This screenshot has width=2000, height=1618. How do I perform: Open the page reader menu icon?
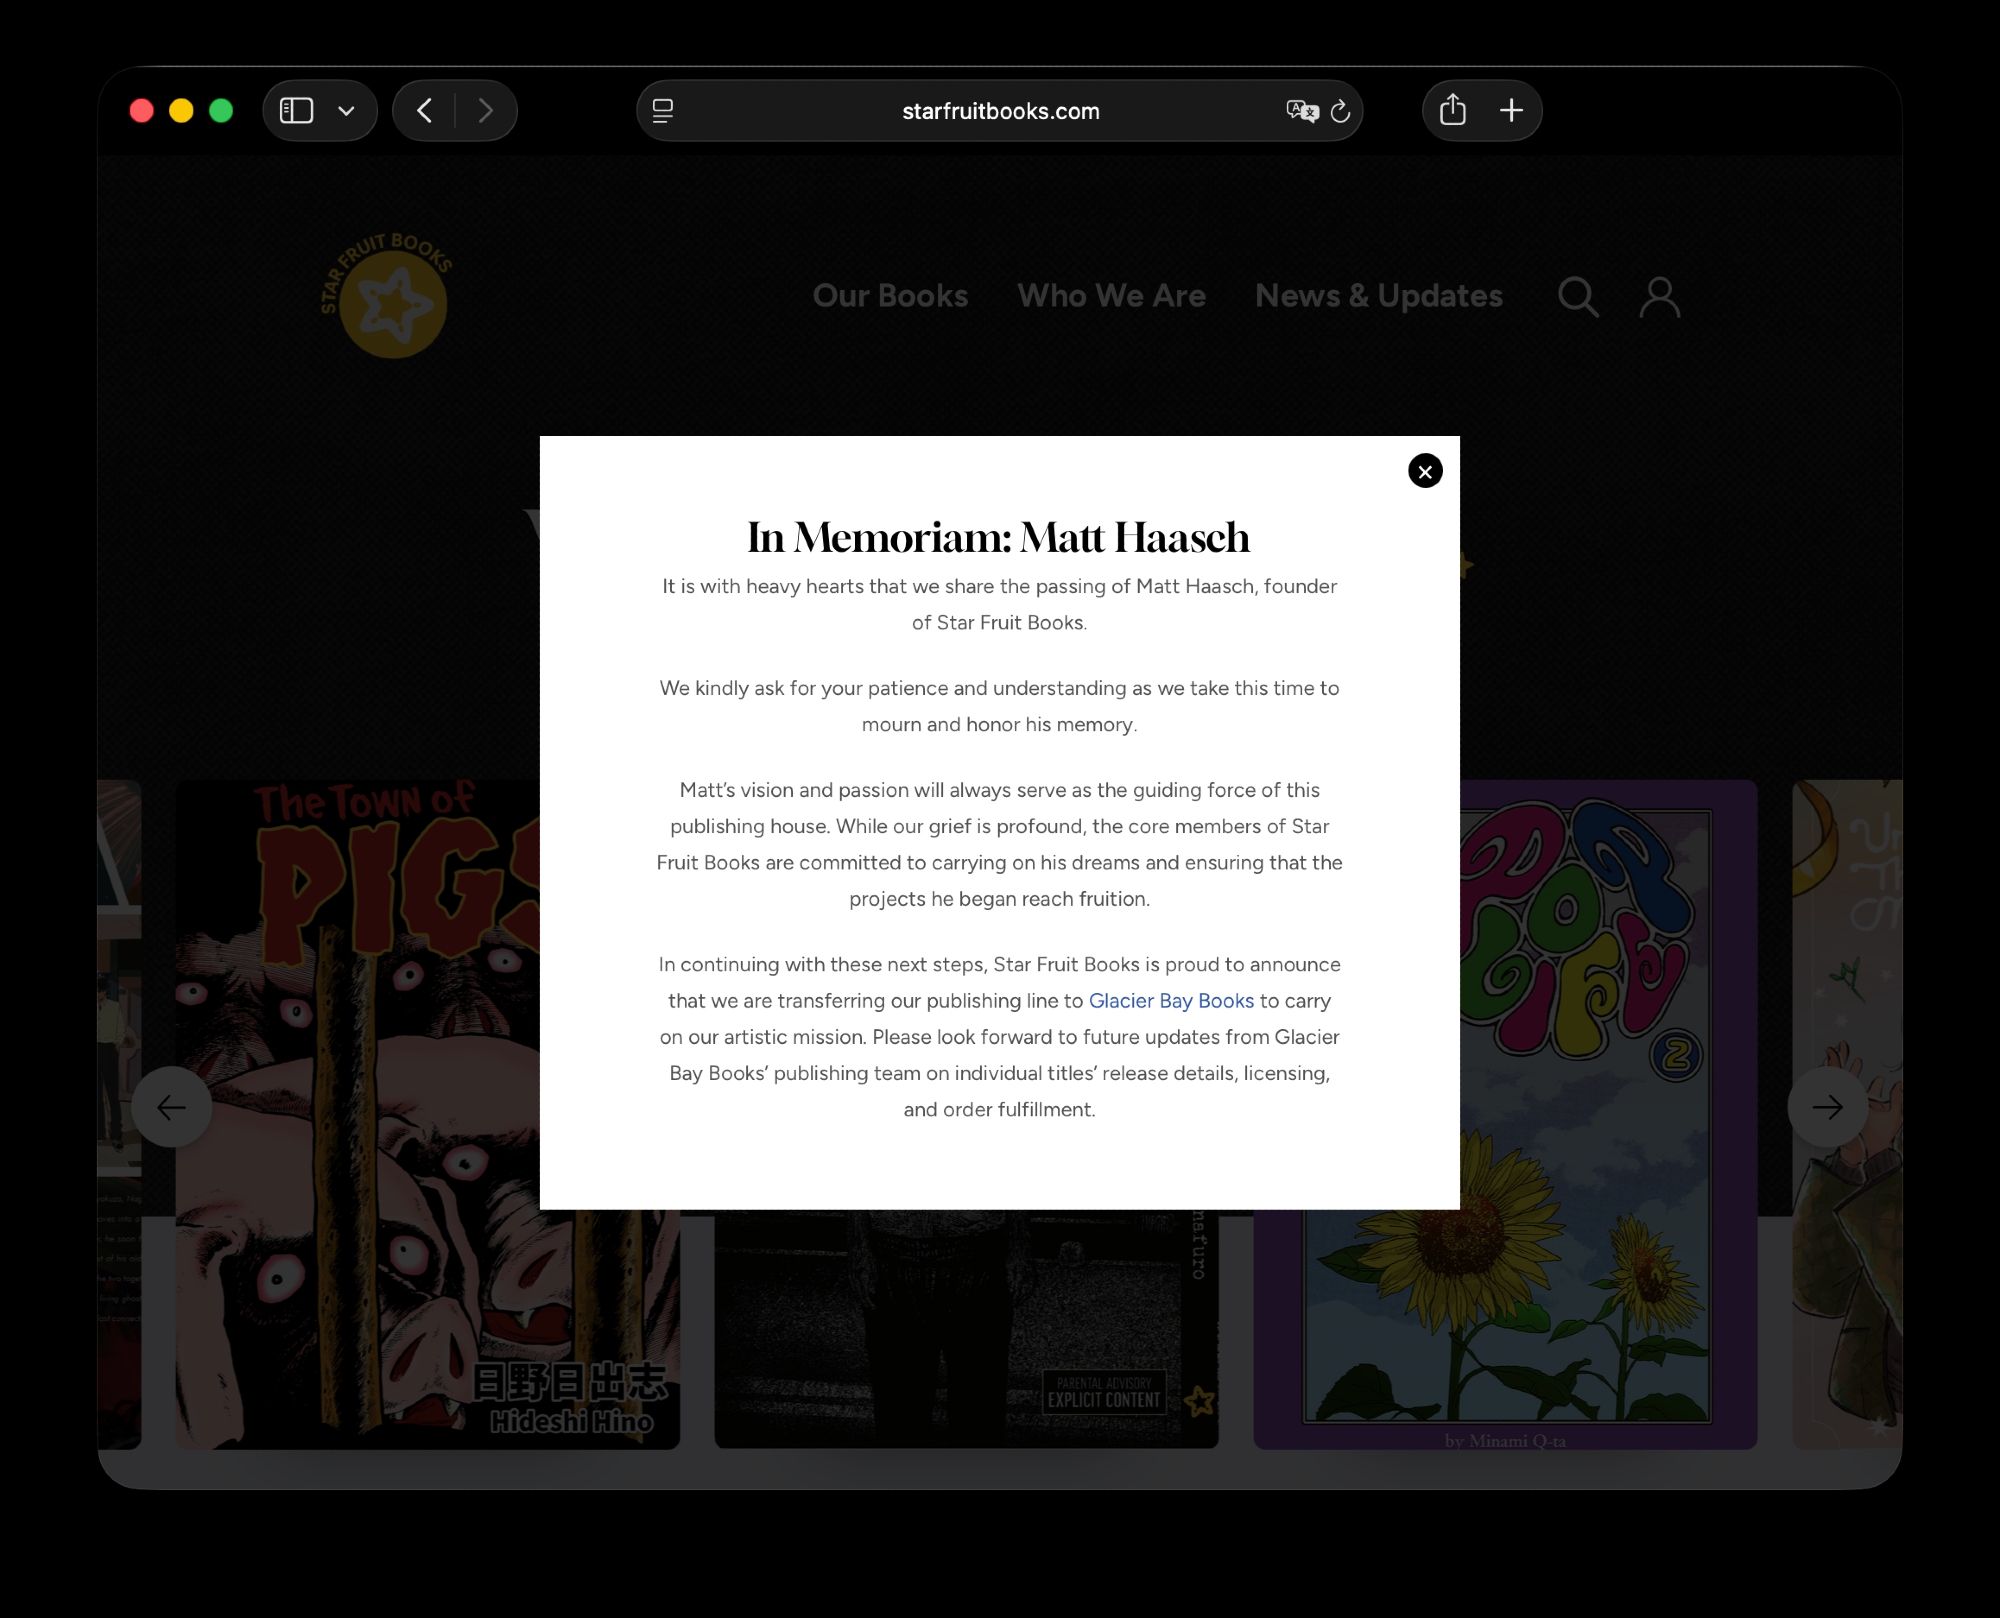(663, 111)
